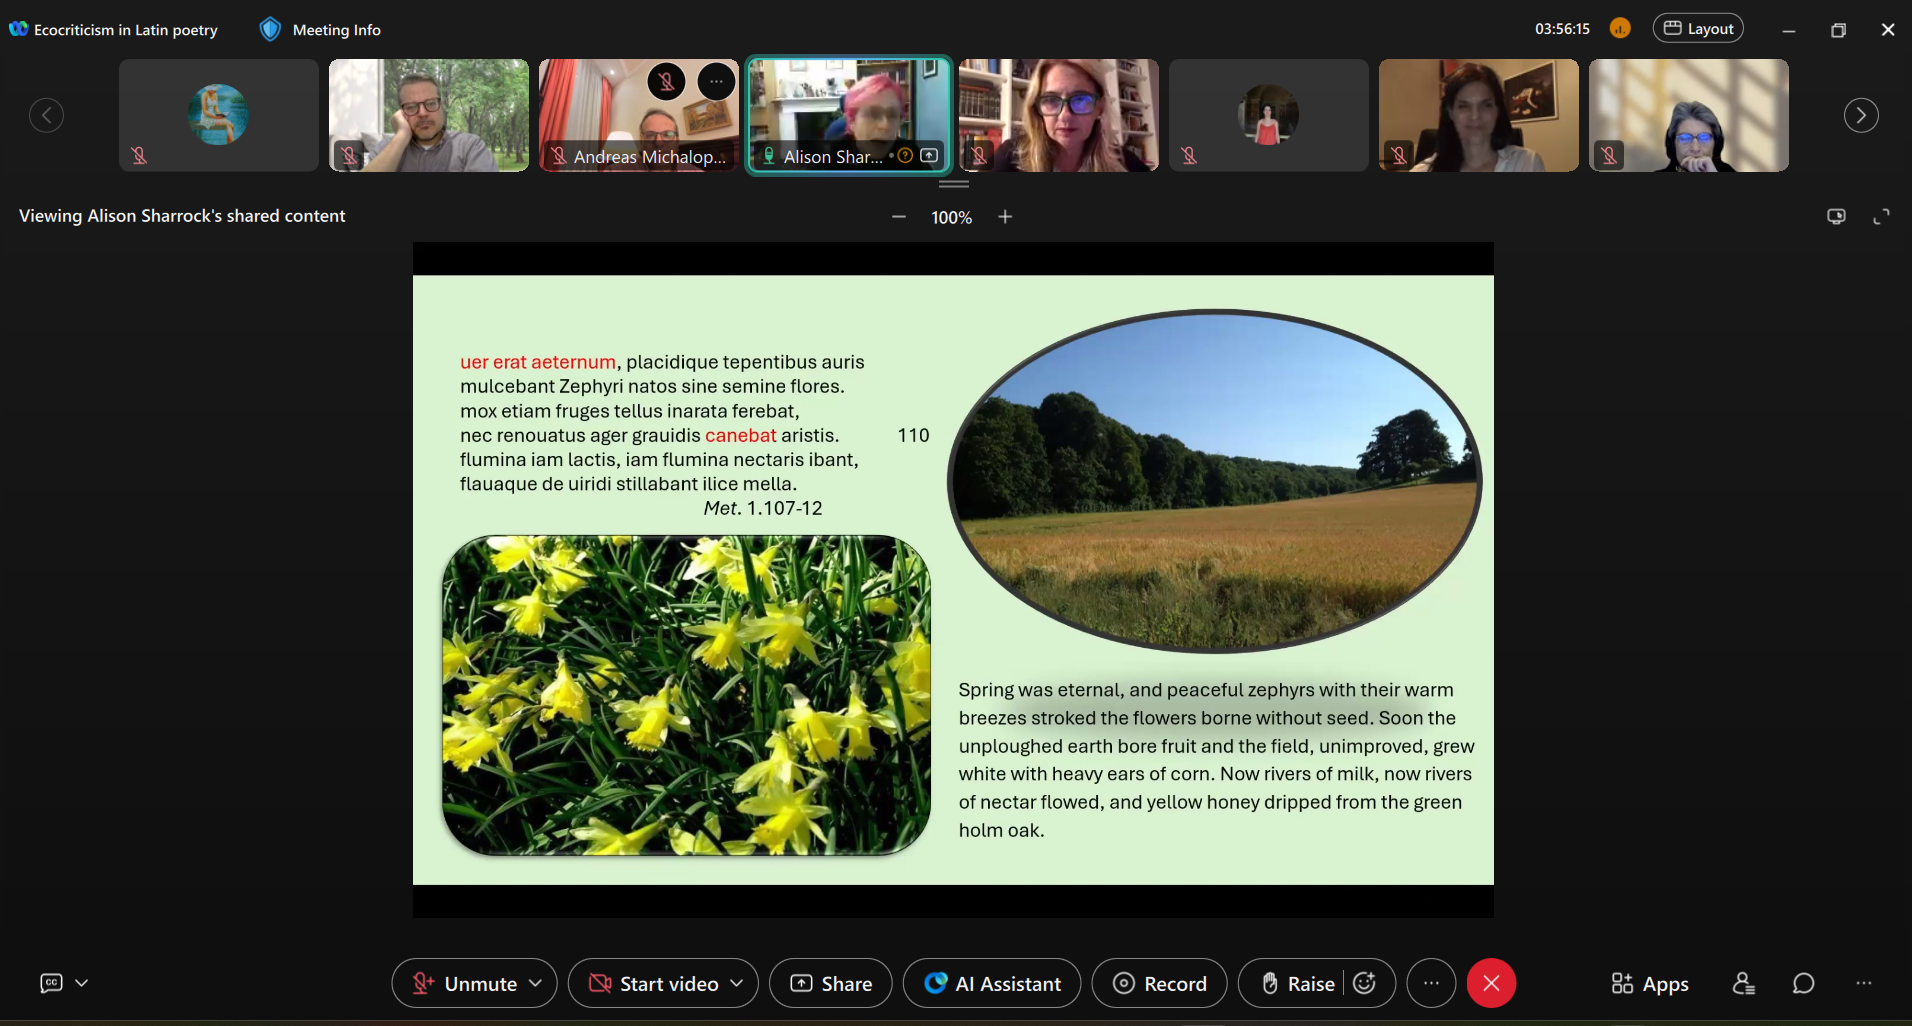Viewport: 1912px width, 1026px height.
Task: Open the chat panel icon
Action: (x=1803, y=984)
